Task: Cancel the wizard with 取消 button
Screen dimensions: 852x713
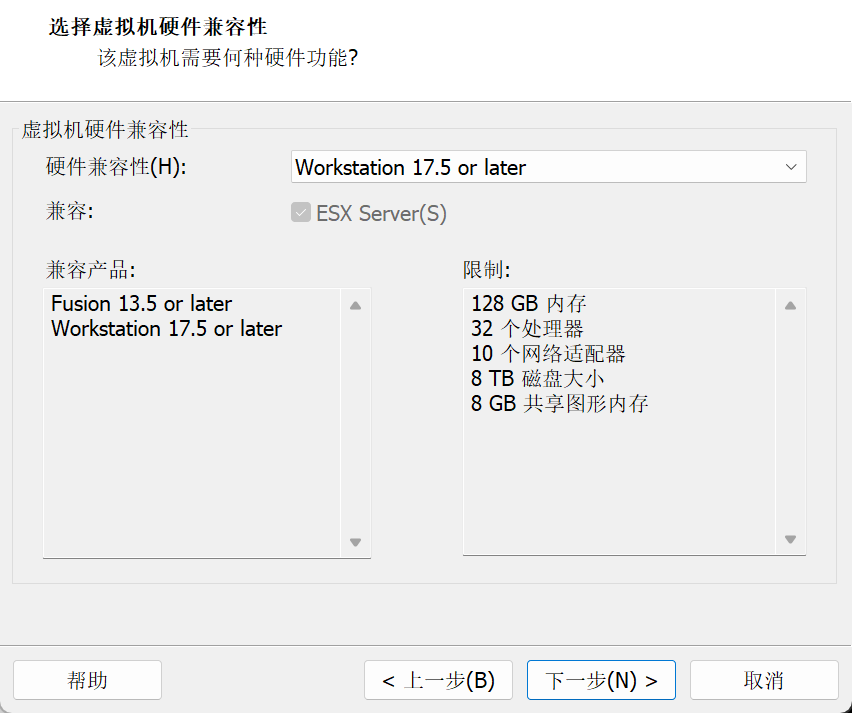Action: (764, 680)
